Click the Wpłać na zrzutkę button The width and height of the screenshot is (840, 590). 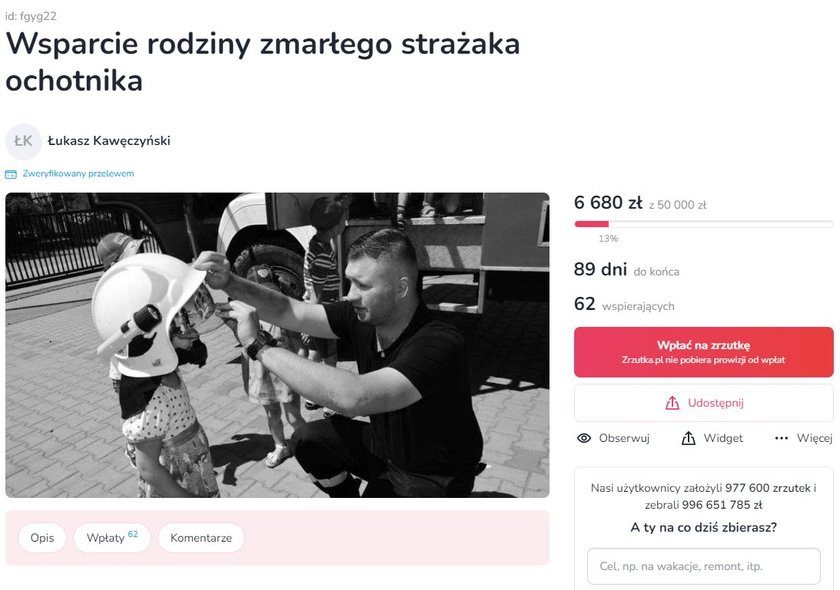pyautogui.click(x=703, y=352)
